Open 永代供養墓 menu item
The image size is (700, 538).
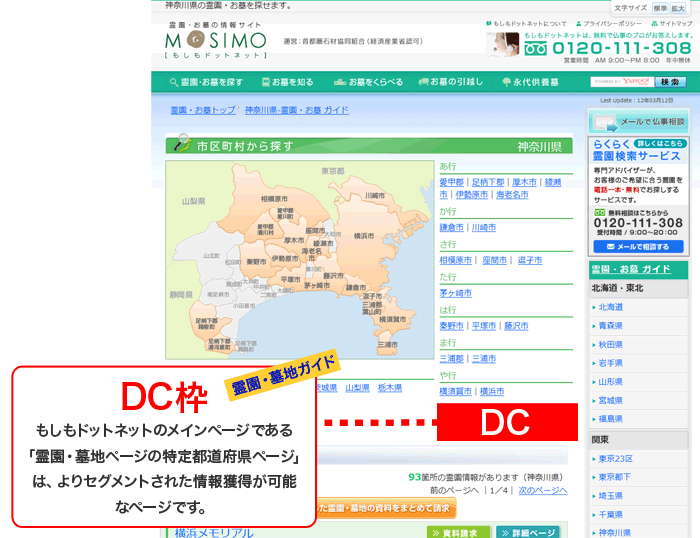(530, 82)
